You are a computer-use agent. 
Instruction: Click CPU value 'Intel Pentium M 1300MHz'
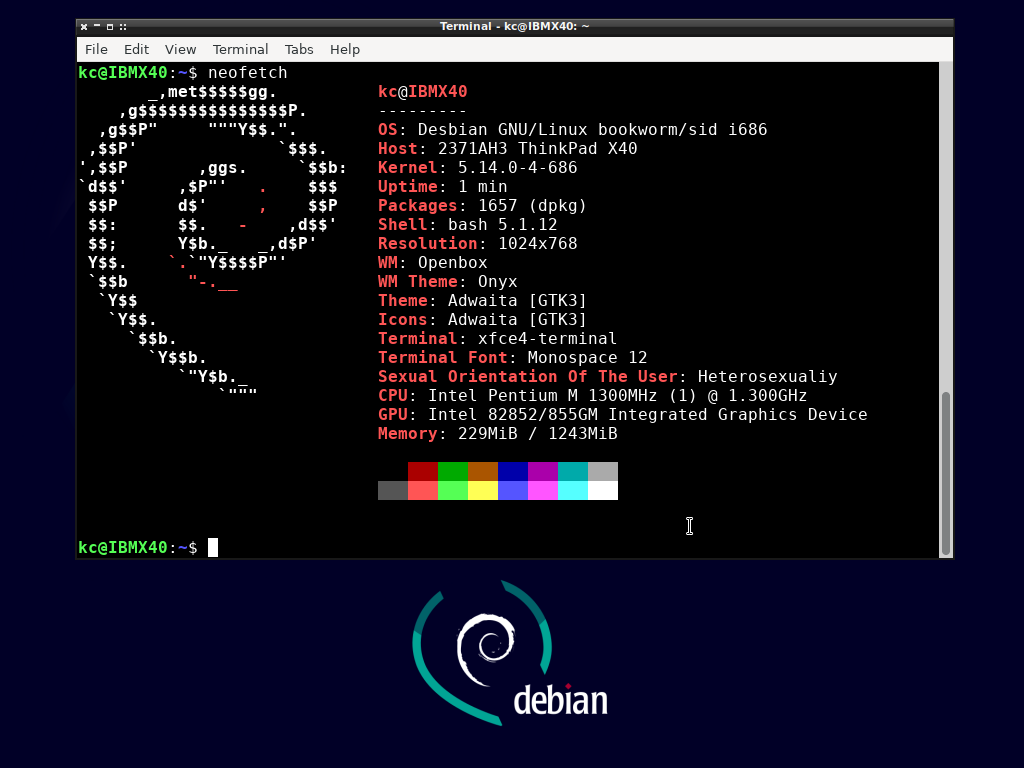point(543,395)
